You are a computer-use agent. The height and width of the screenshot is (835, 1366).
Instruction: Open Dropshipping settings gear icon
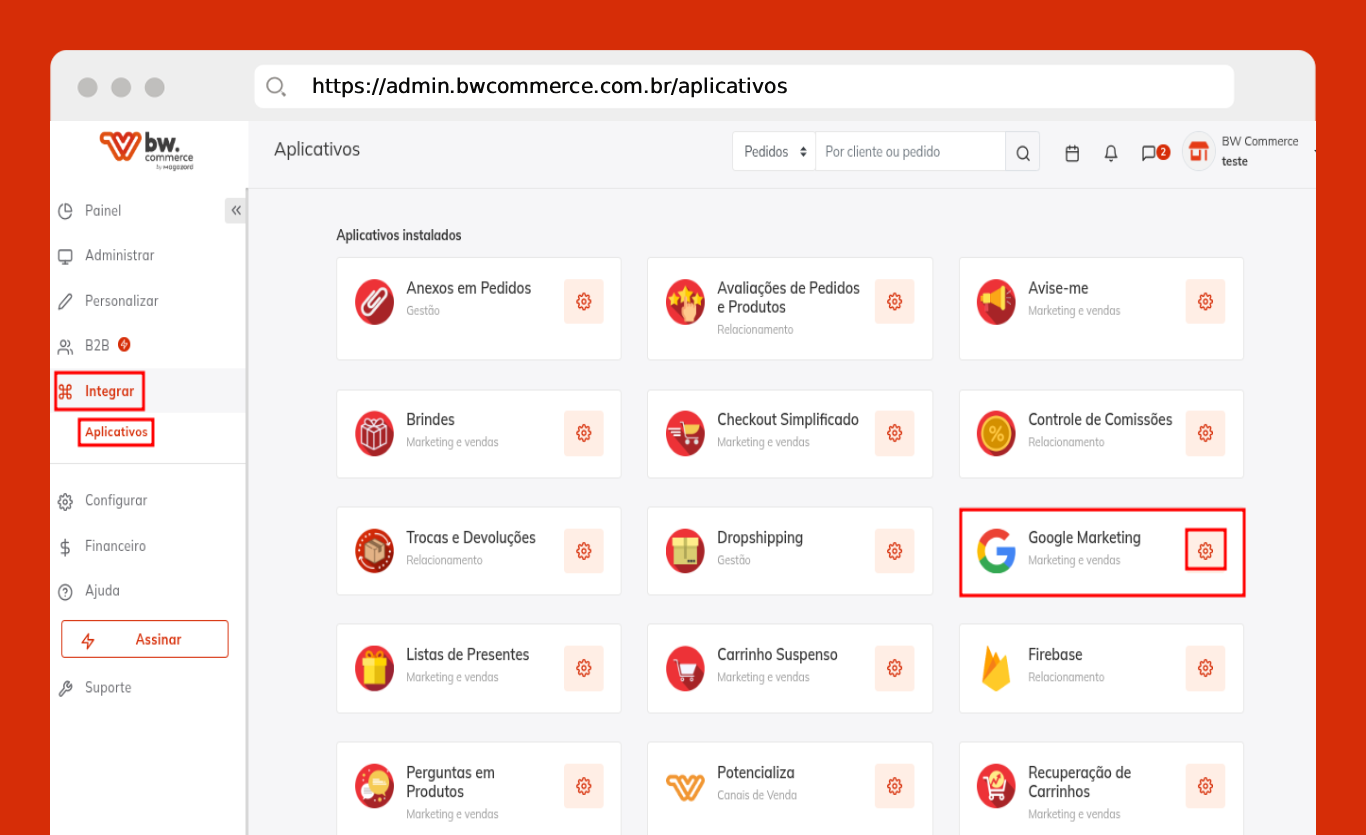point(894,551)
